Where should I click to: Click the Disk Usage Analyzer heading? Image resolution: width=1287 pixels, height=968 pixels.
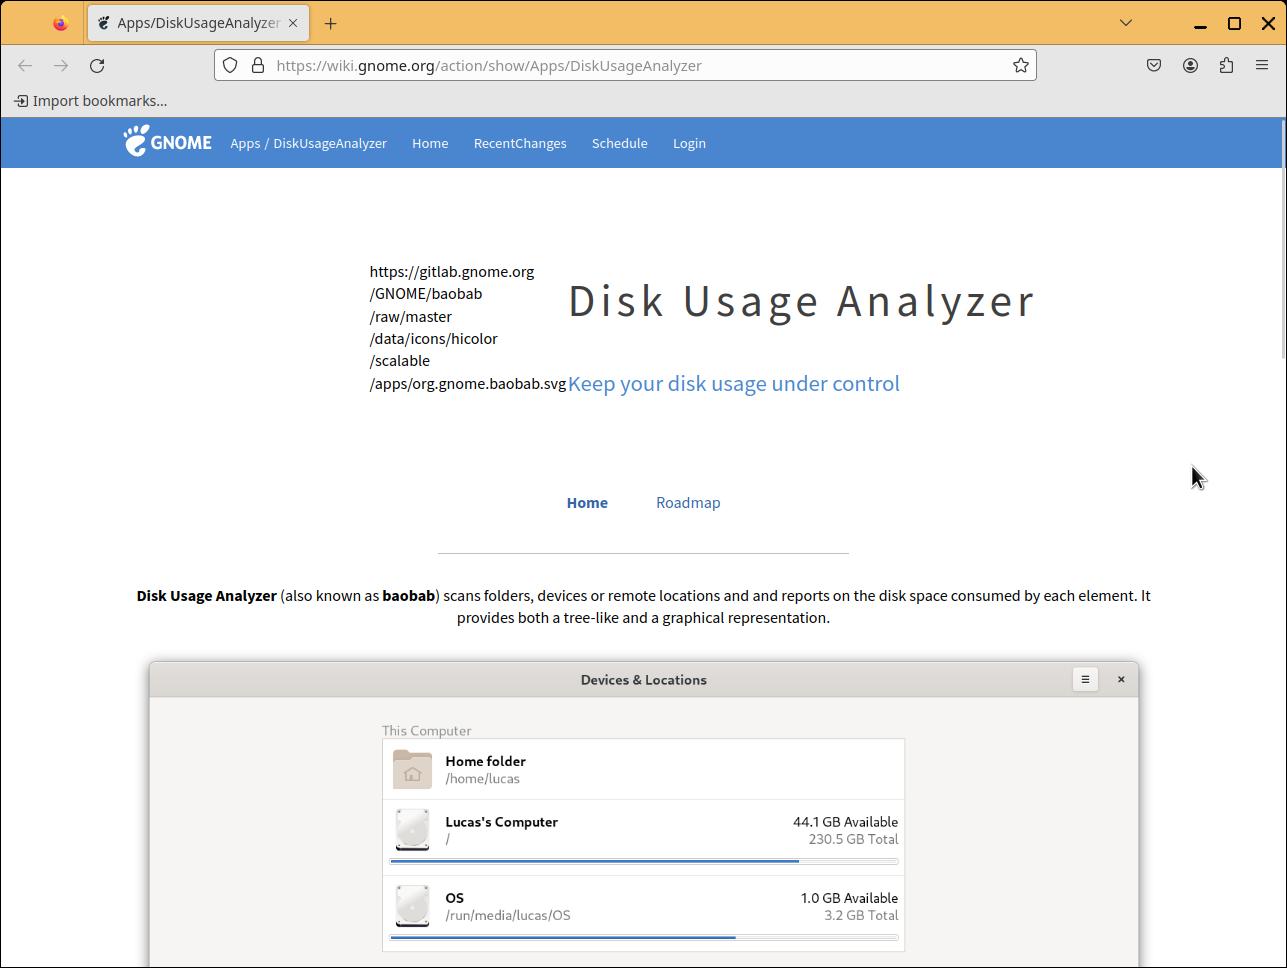click(x=801, y=301)
